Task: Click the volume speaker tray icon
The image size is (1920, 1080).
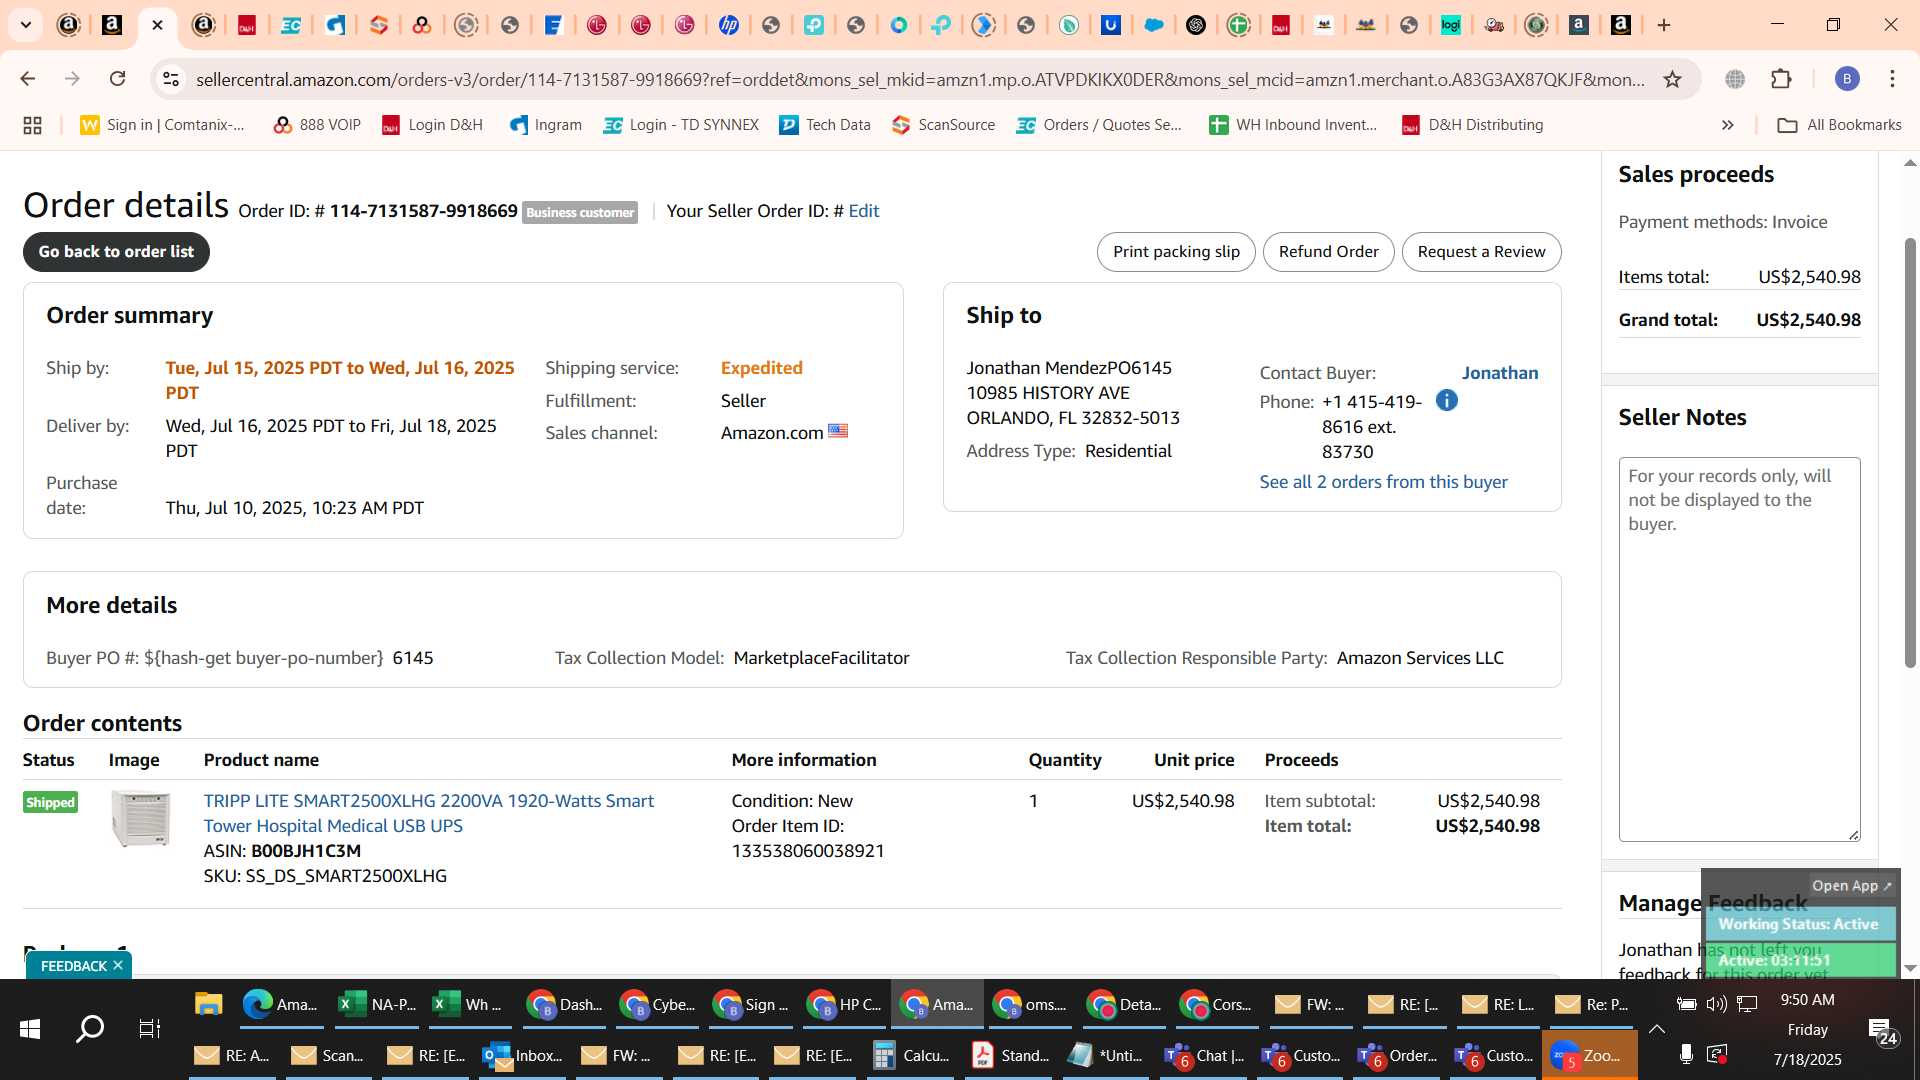Action: (1716, 1004)
